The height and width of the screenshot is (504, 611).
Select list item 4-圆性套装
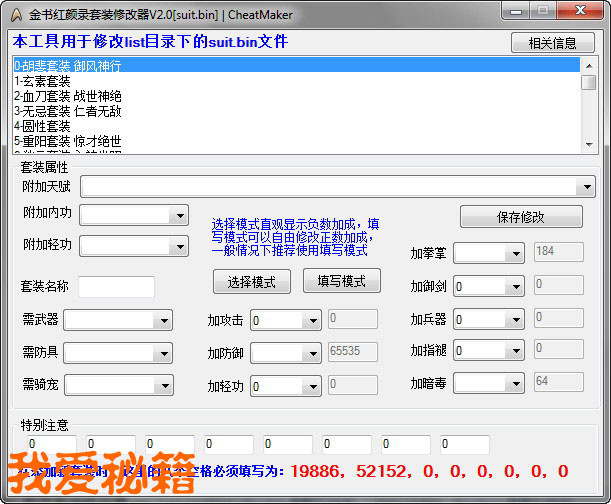point(42,126)
